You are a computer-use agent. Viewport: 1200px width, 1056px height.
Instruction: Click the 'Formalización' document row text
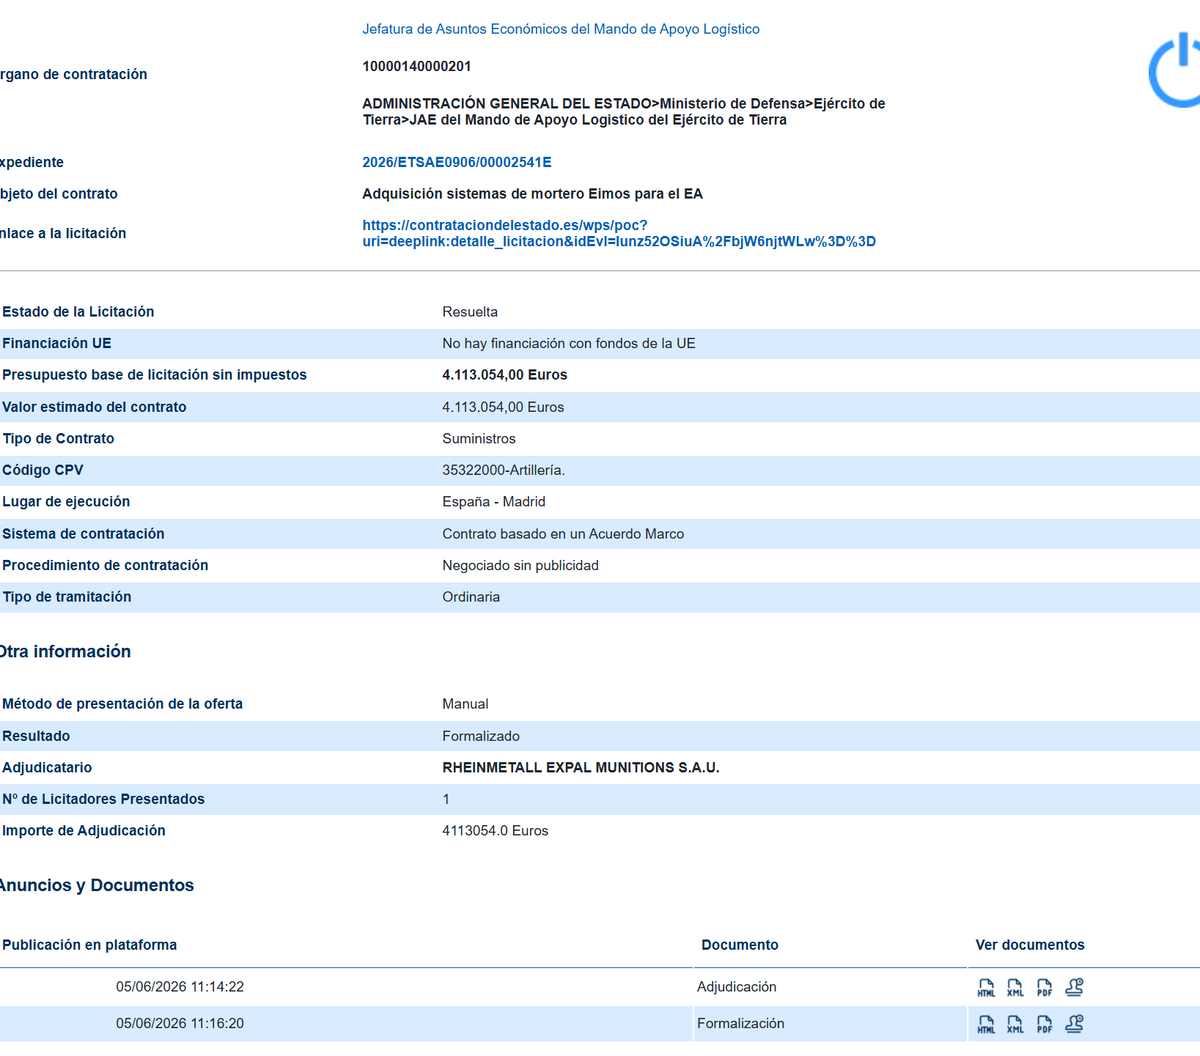741,1024
